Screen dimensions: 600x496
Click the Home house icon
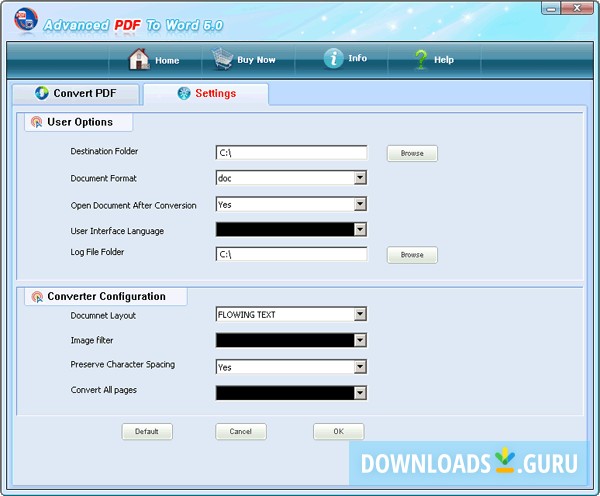(139, 59)
